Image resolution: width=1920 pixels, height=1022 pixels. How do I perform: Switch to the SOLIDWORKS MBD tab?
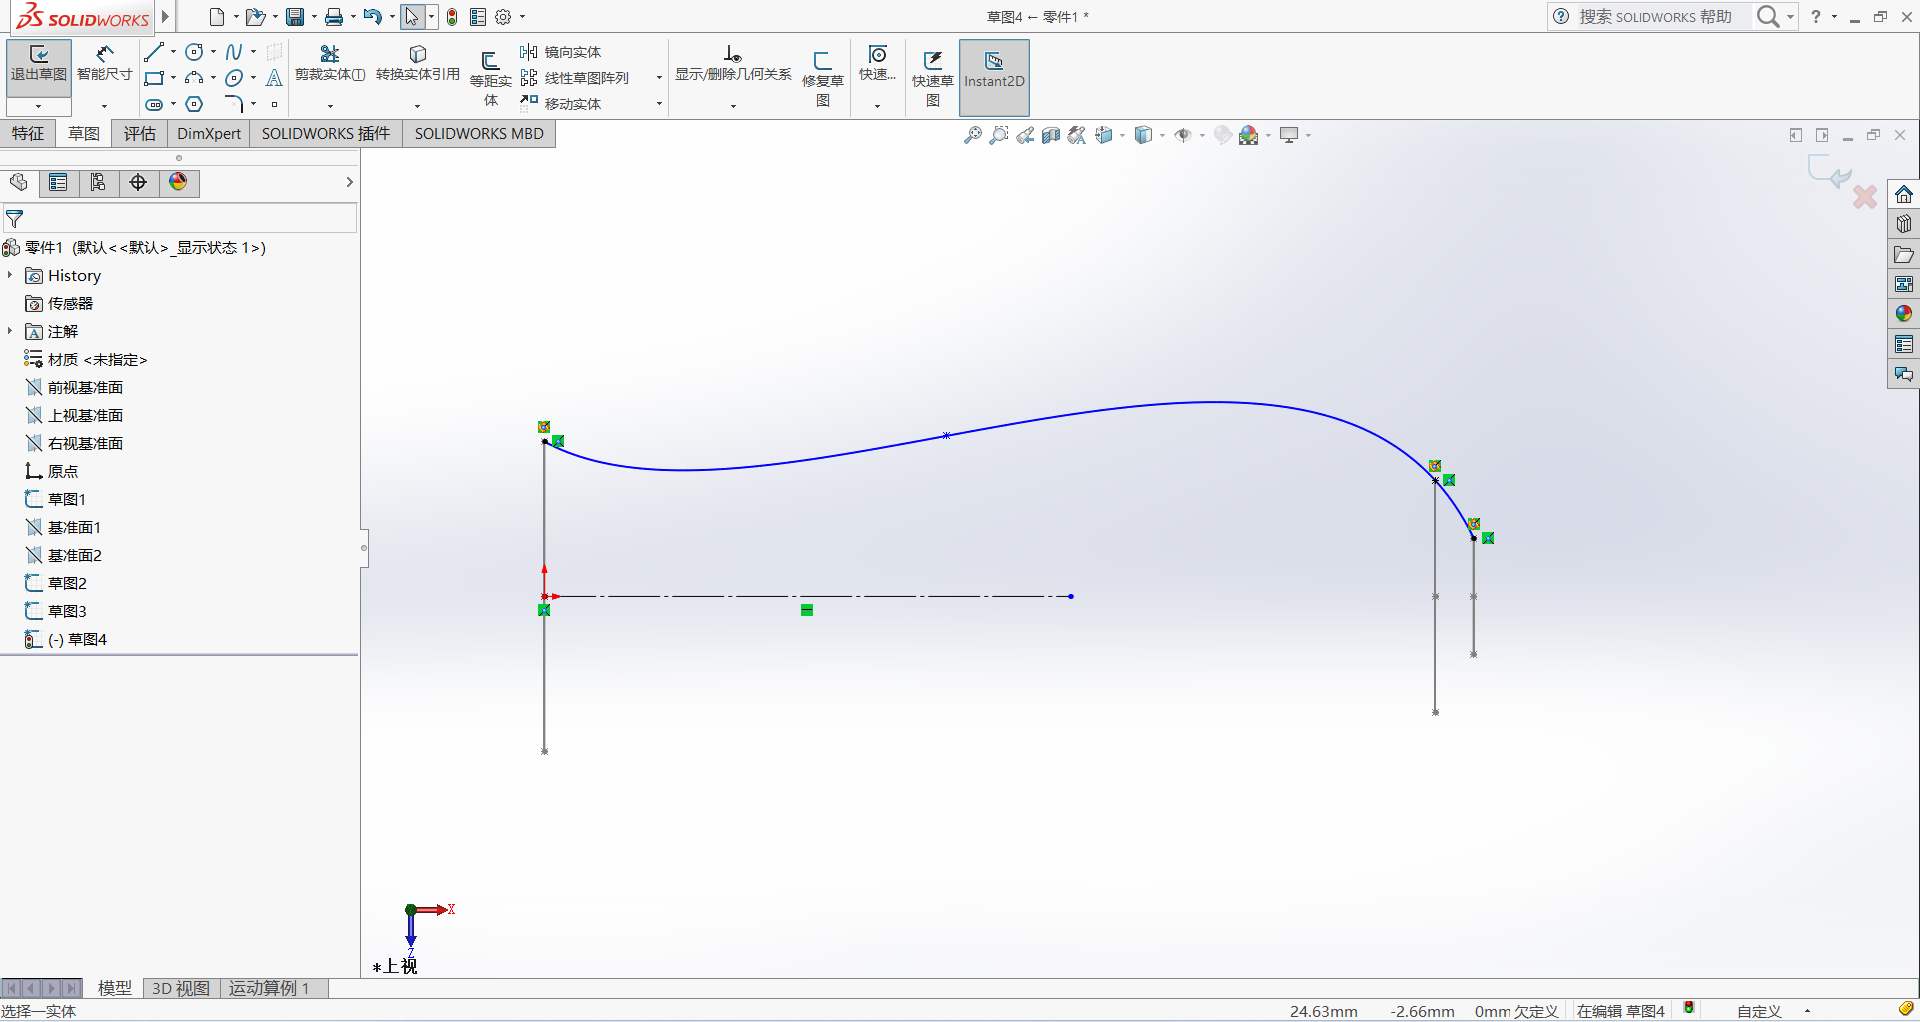[479, 134]
